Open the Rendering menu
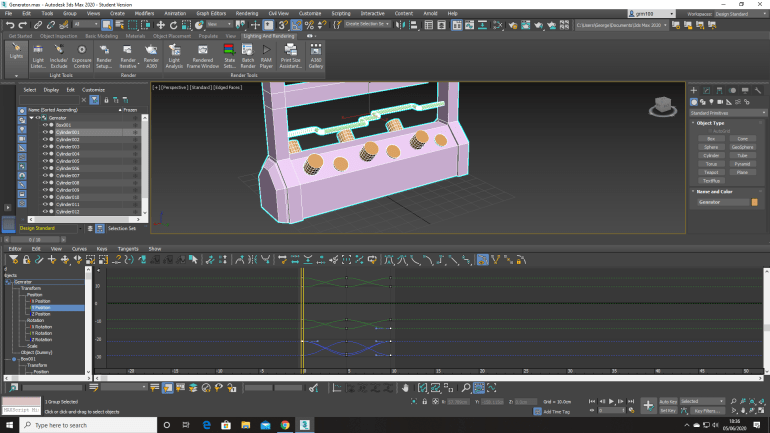Image resolution: width=770 pixels, height=433 pixels. (x=247, y=13)
